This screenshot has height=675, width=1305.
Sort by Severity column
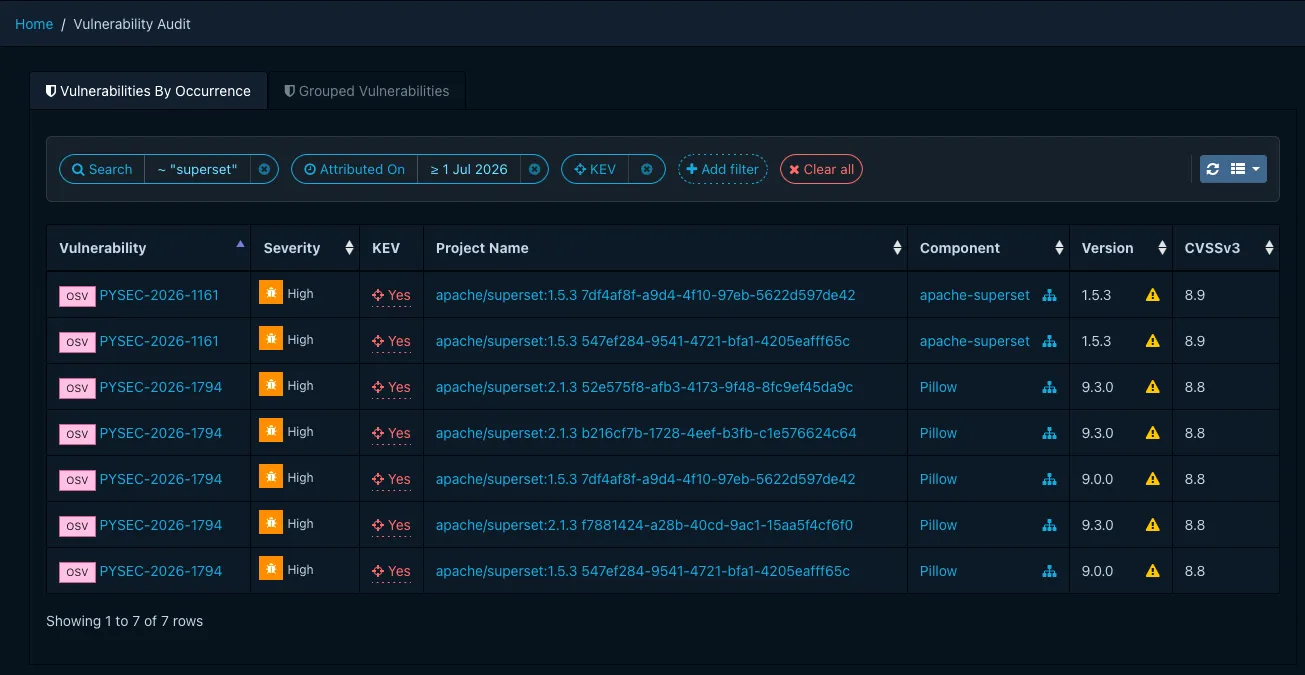point(305,248)
